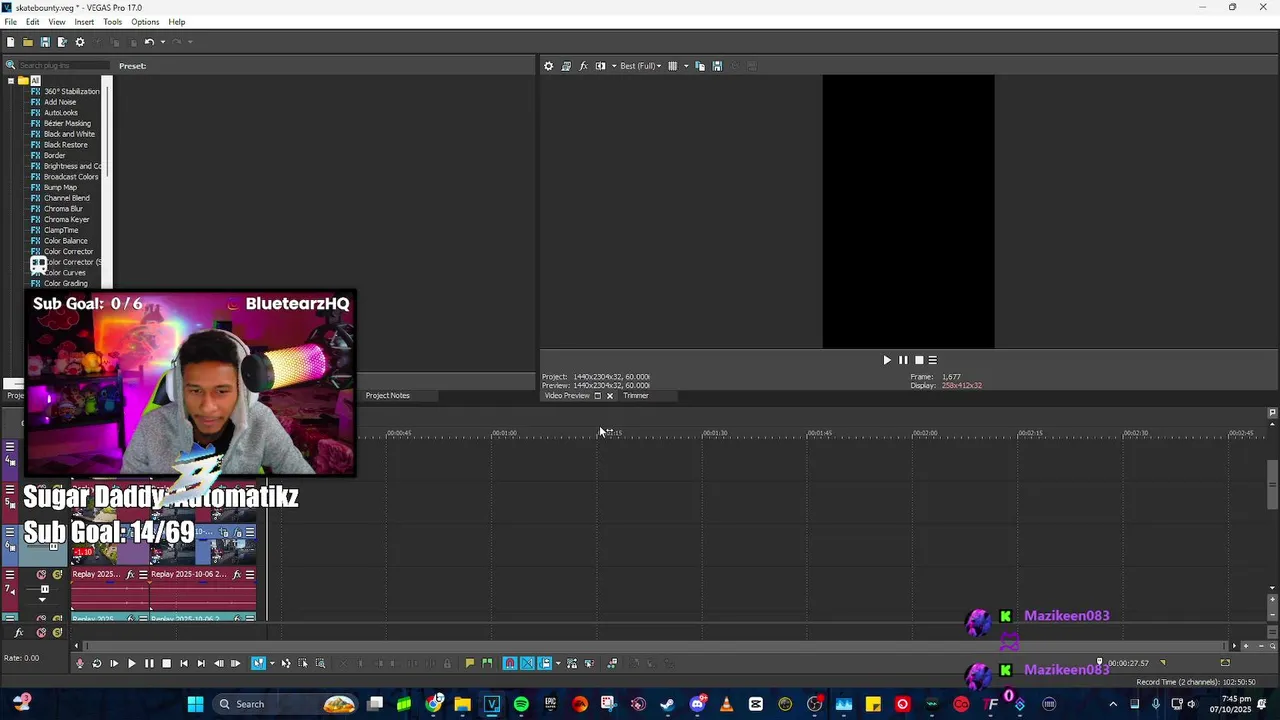
Task: Switch to the Trimmer tab
Action: [x=636, y=395]
